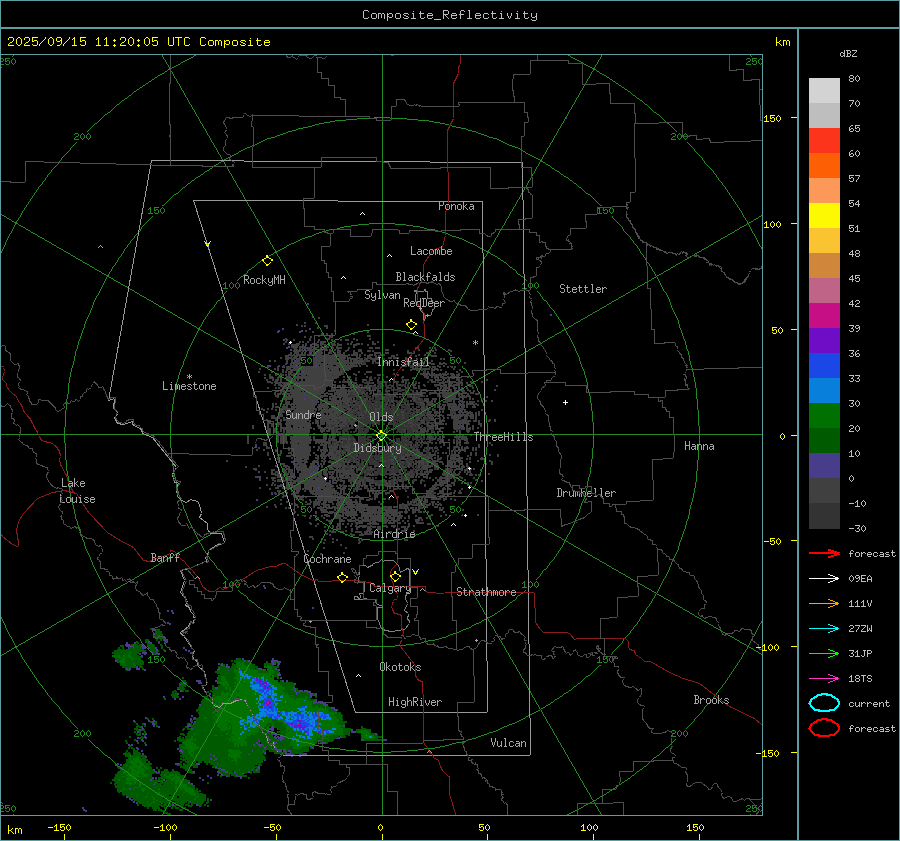Click the HighRiver map label

(415, 702)
